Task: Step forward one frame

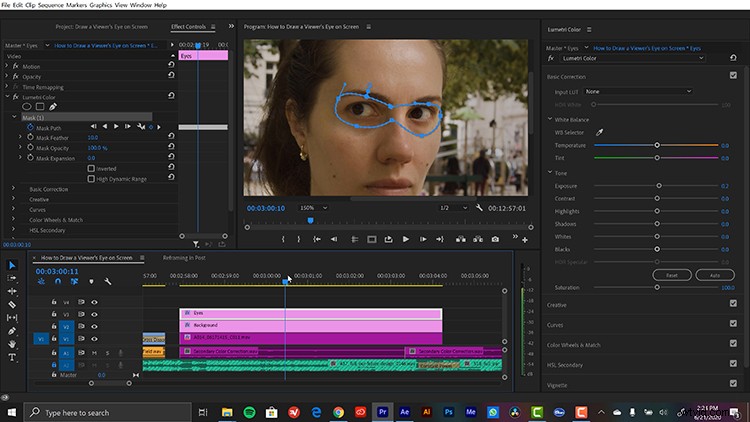Action: [x=423, y=239]
